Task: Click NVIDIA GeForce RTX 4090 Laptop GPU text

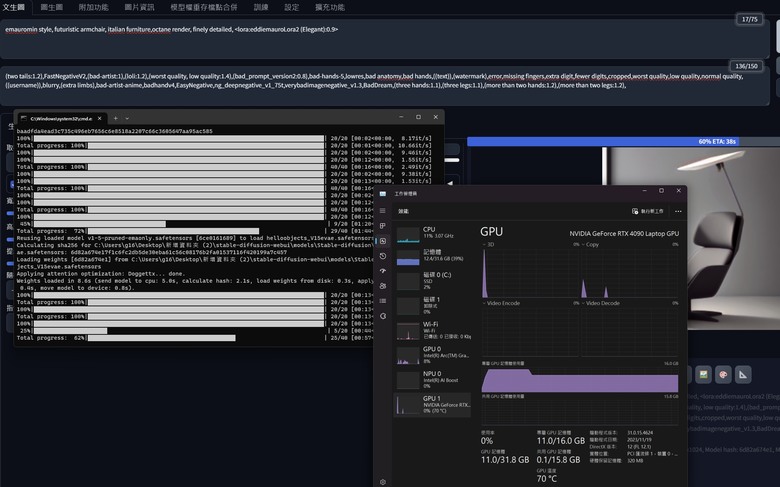Action: [624, 233]
